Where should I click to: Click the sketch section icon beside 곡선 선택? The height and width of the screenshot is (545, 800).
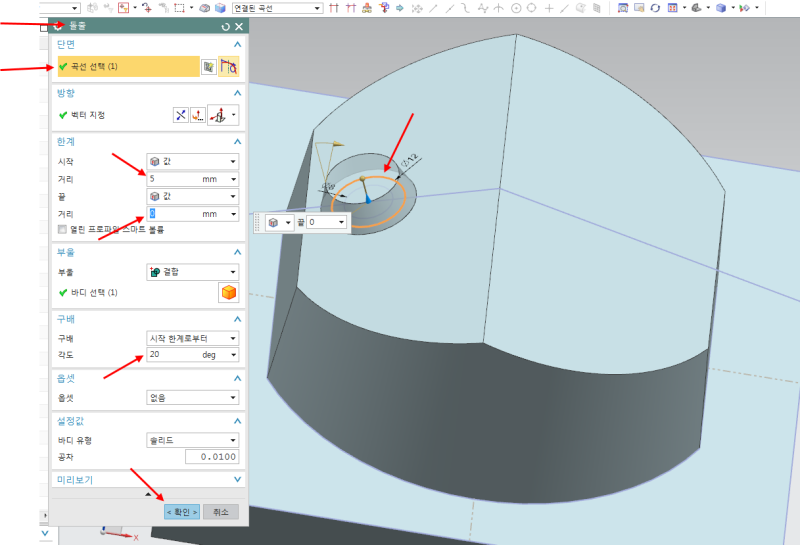point(208,67)
